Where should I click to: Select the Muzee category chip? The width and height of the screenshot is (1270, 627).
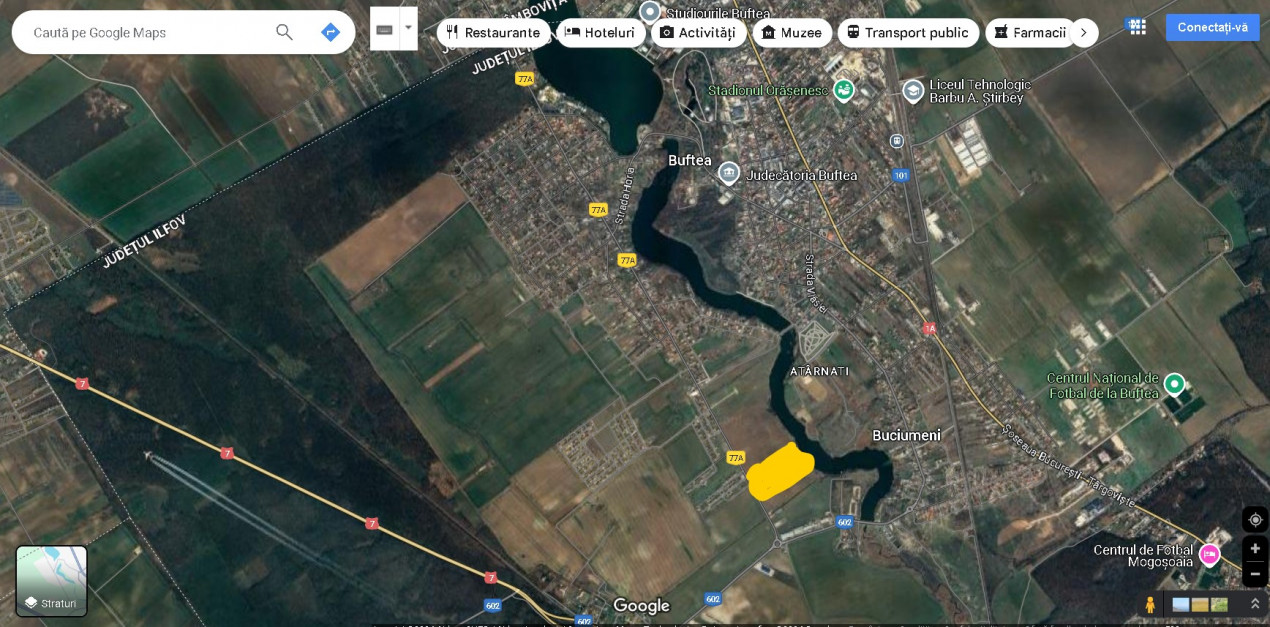pos(793,32)
